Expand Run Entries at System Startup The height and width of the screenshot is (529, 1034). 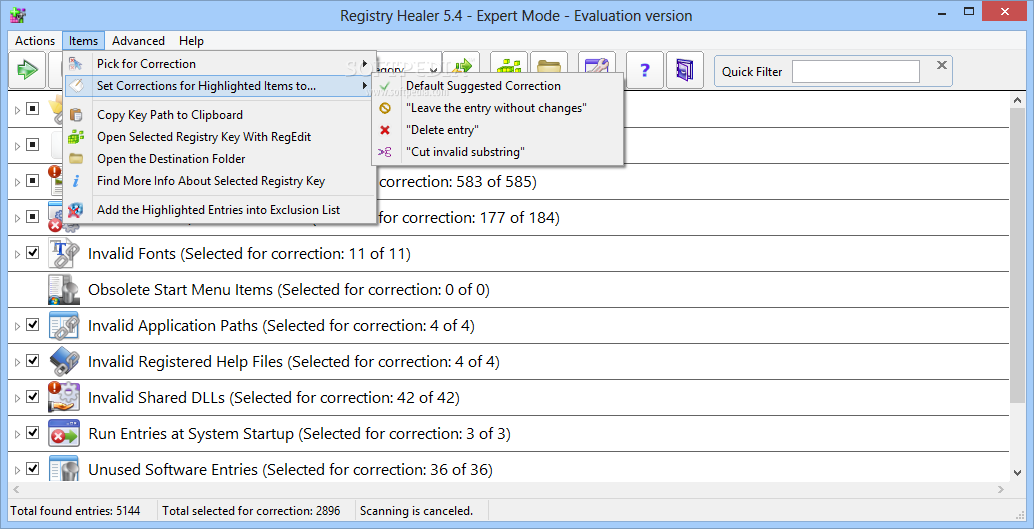(18, 434)
